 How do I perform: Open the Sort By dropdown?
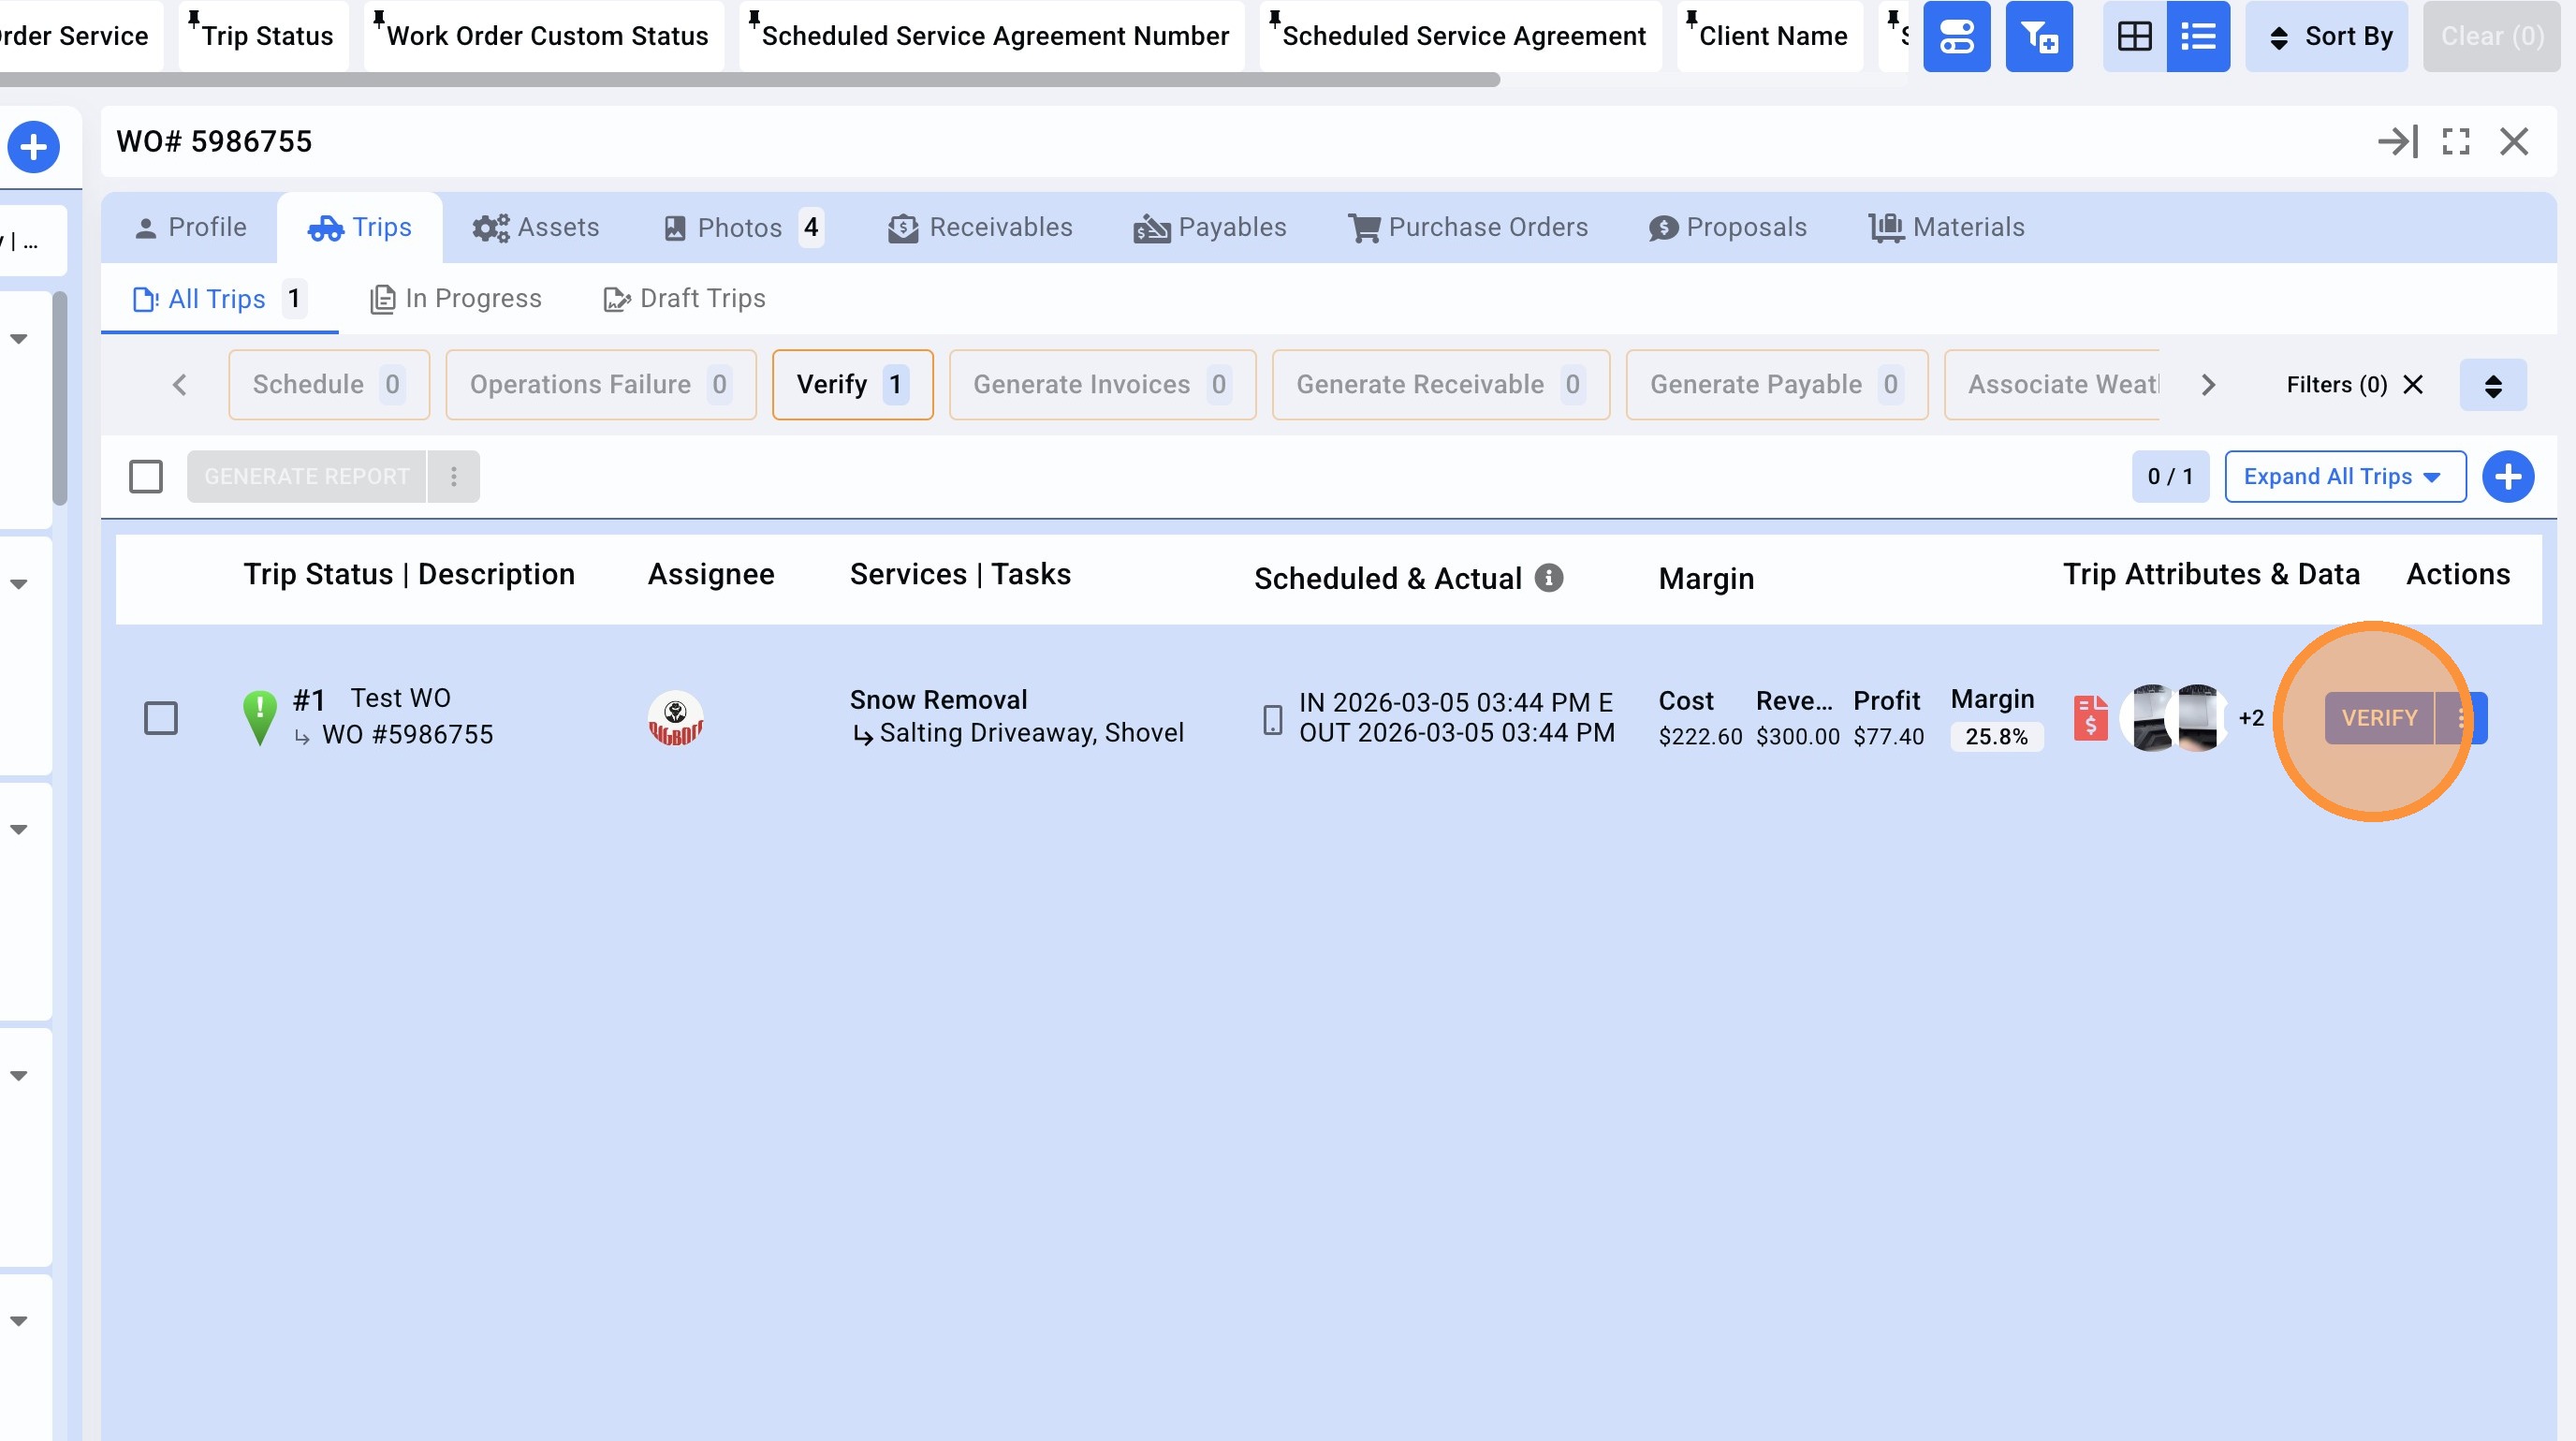pyautogui.click(x=2326, y=37)
